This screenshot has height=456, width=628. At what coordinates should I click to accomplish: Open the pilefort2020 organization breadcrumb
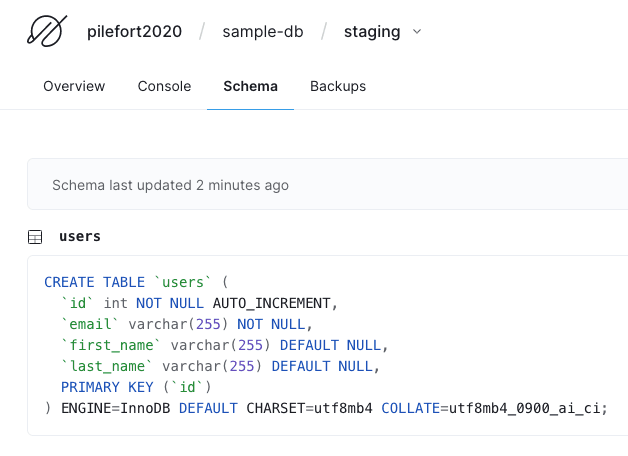tap(135, 32)
